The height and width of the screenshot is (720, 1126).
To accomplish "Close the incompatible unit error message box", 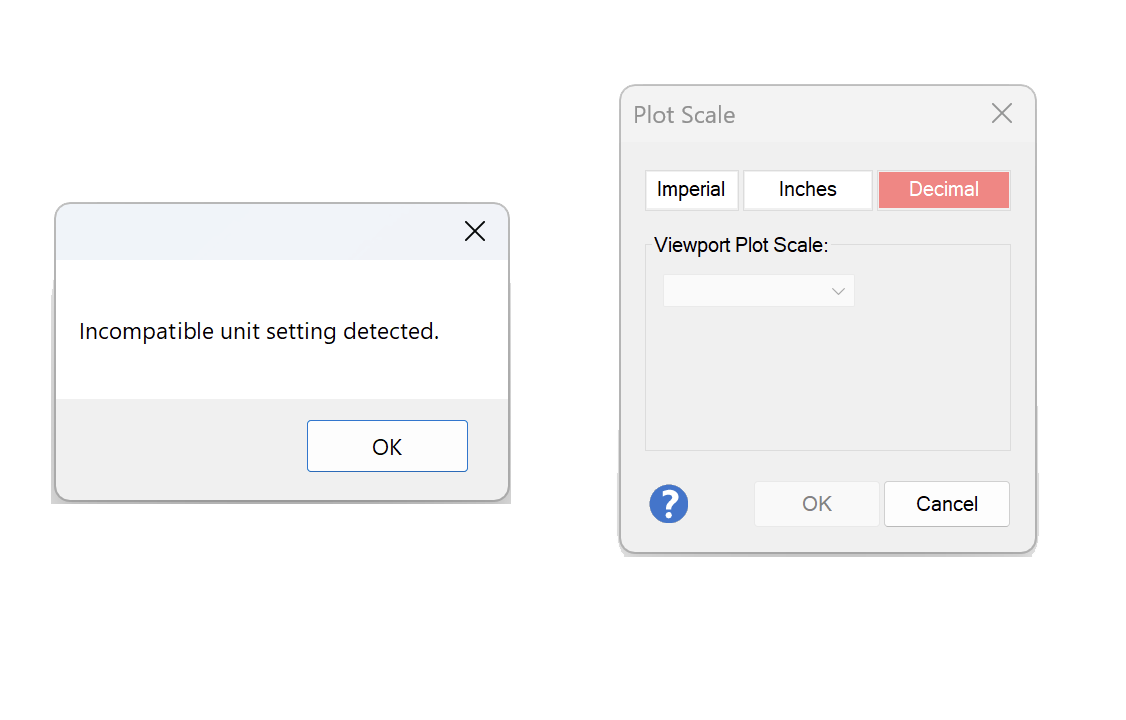I will 475,232.
